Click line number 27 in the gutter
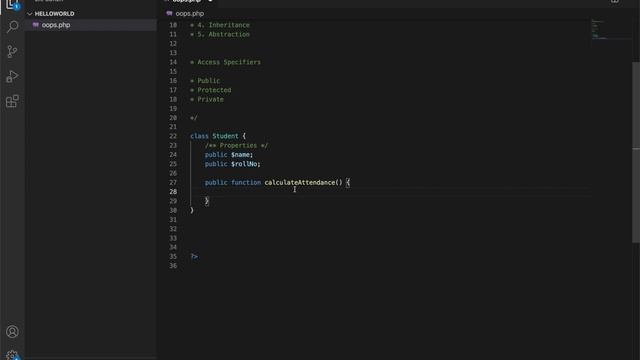The image size is (640, 360). pos(173,182)
